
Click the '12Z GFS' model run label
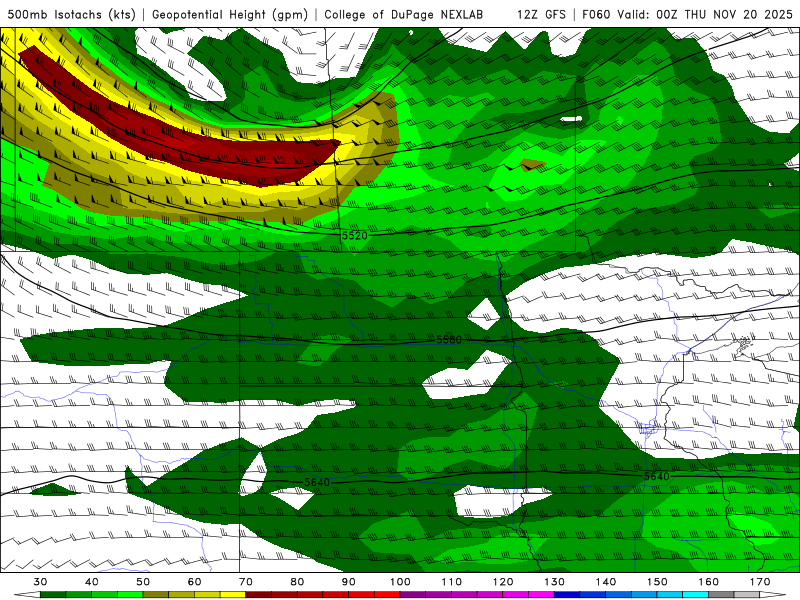coord(541,14)
